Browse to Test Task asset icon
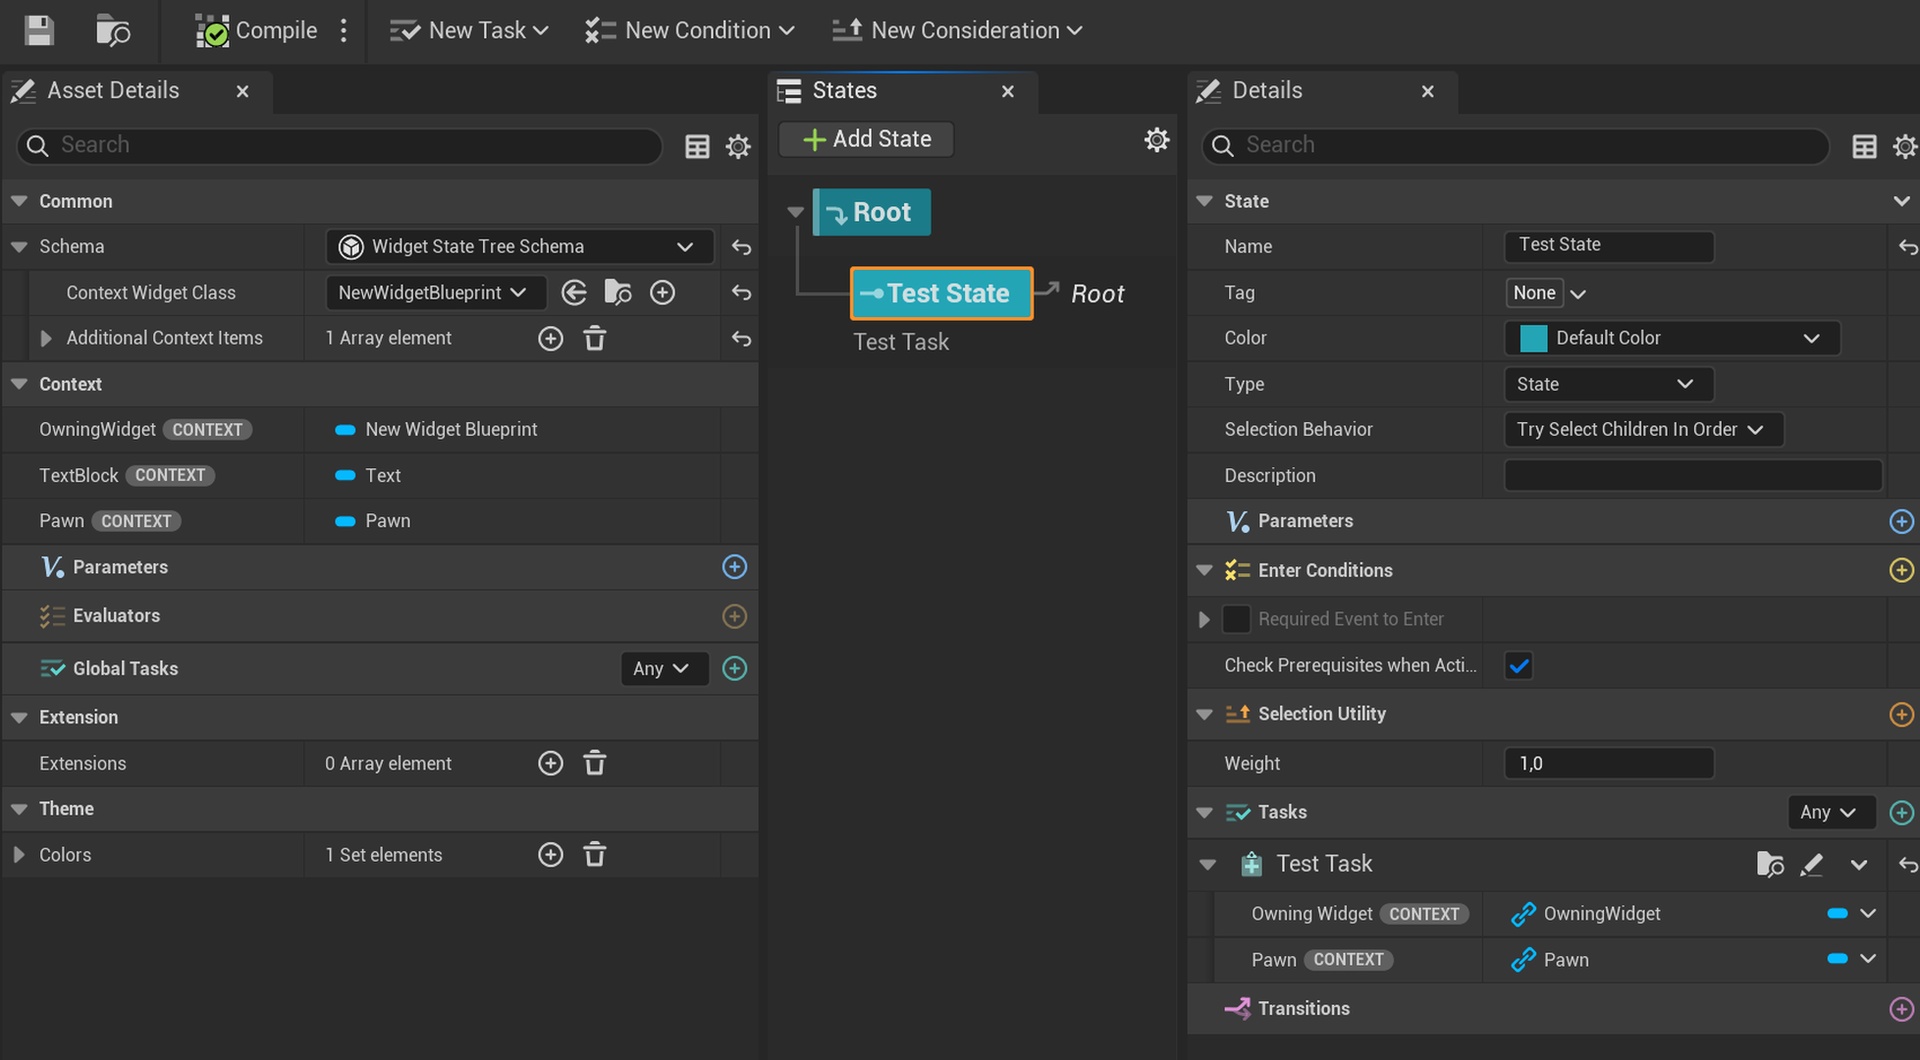 1769,865
